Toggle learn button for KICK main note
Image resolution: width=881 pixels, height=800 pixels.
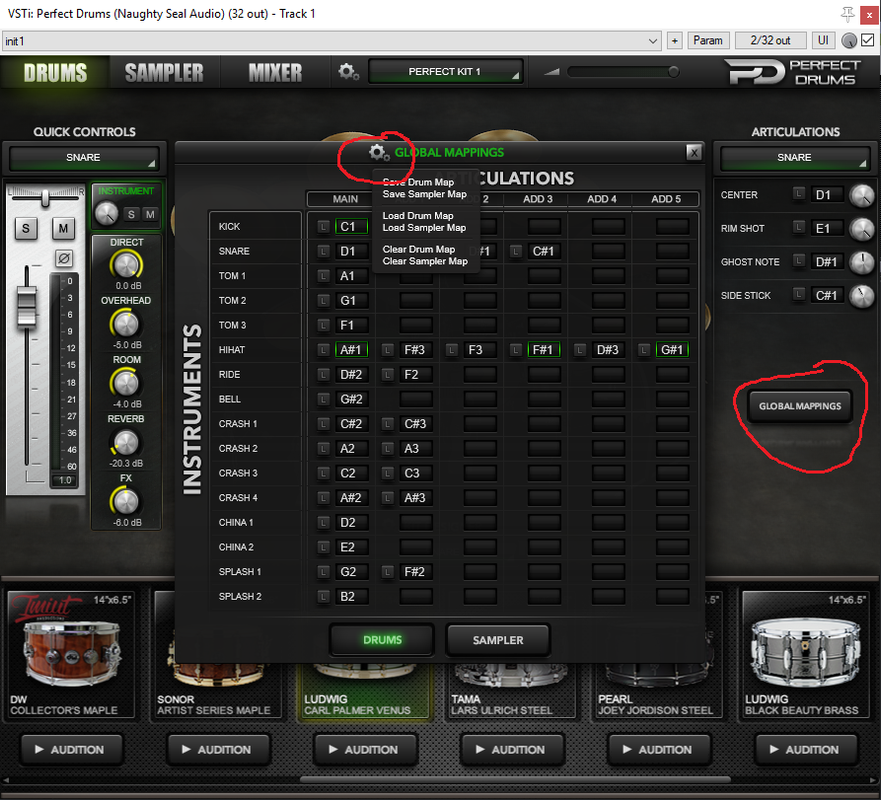pos(324,226)
